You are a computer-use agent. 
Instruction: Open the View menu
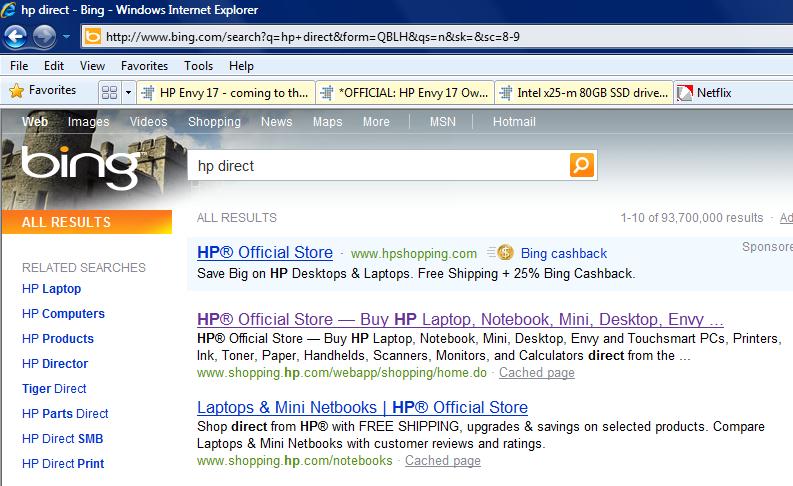[92, 66]
